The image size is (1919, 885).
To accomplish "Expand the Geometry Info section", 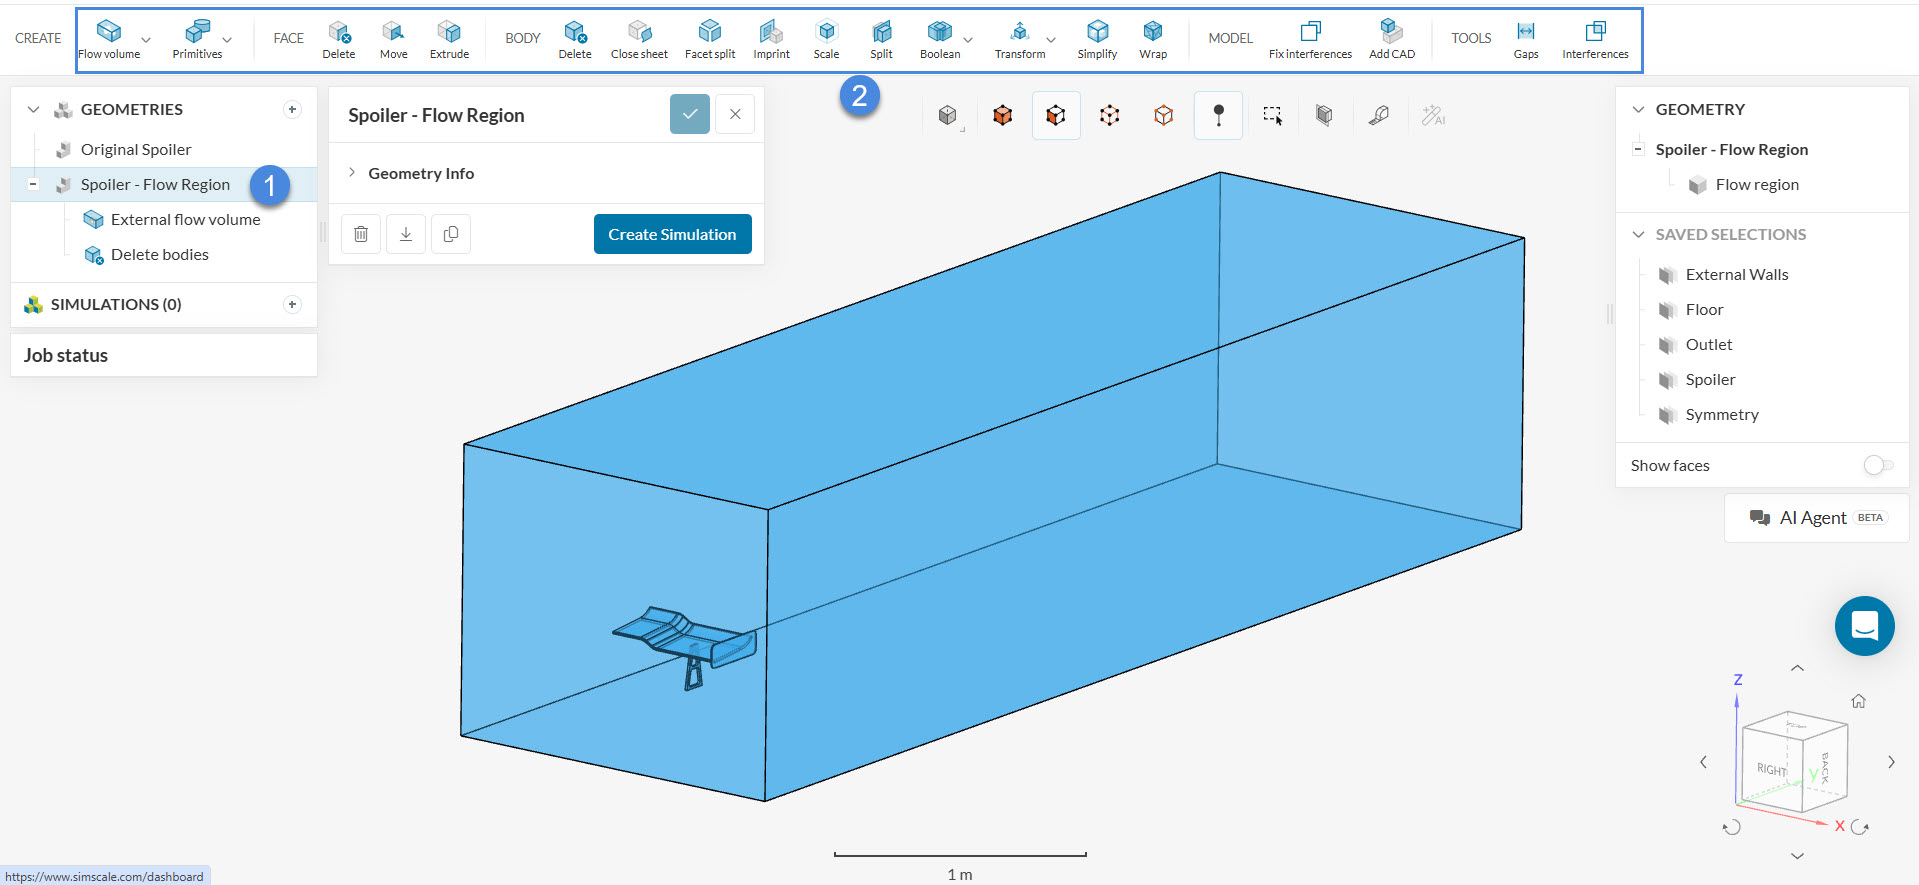I will click(x=352, y=173).
